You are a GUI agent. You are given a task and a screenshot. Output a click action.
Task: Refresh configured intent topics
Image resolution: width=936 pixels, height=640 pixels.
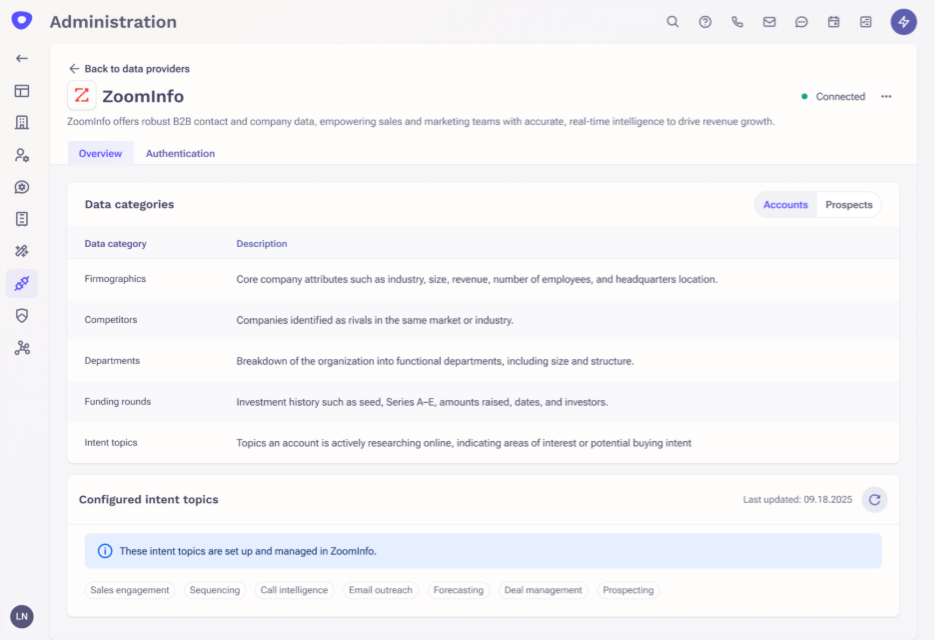875,500
